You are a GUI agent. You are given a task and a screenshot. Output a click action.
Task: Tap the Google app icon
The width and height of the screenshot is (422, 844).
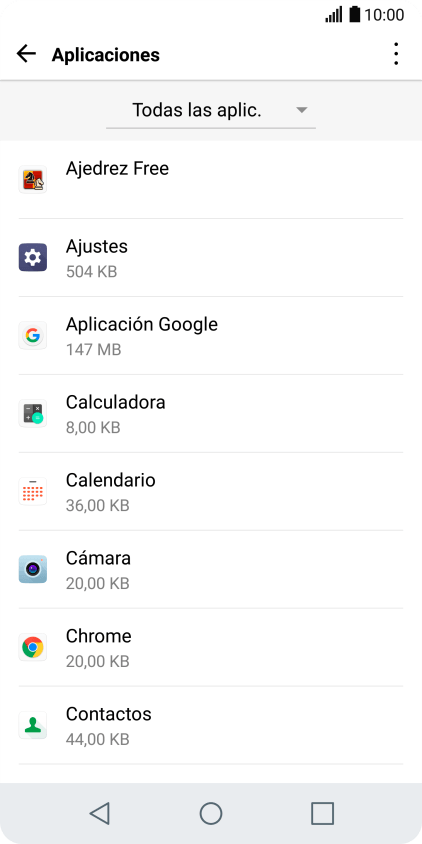tap(33, 335)
